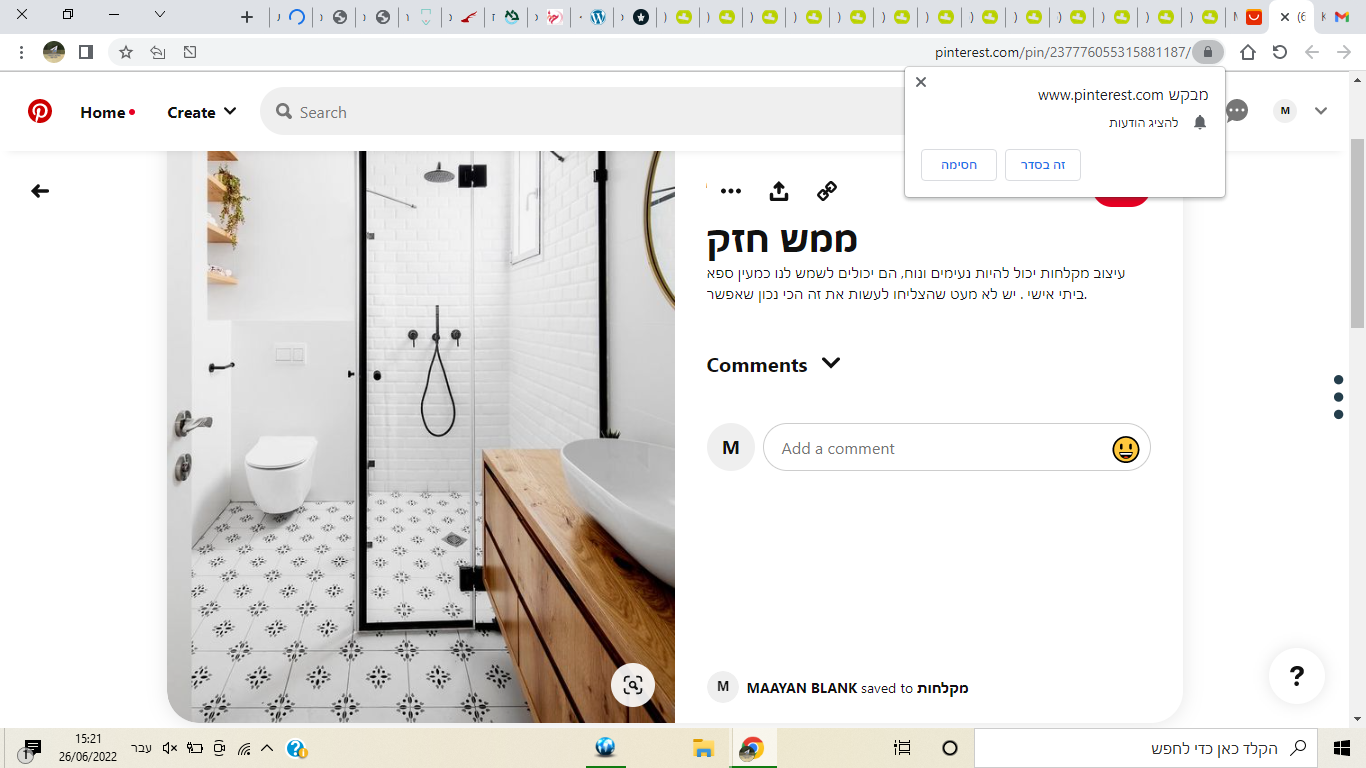1366x768 pixels.
Task: Allow notifications with the זה בסדר button
Action: tap(1042, 164)
